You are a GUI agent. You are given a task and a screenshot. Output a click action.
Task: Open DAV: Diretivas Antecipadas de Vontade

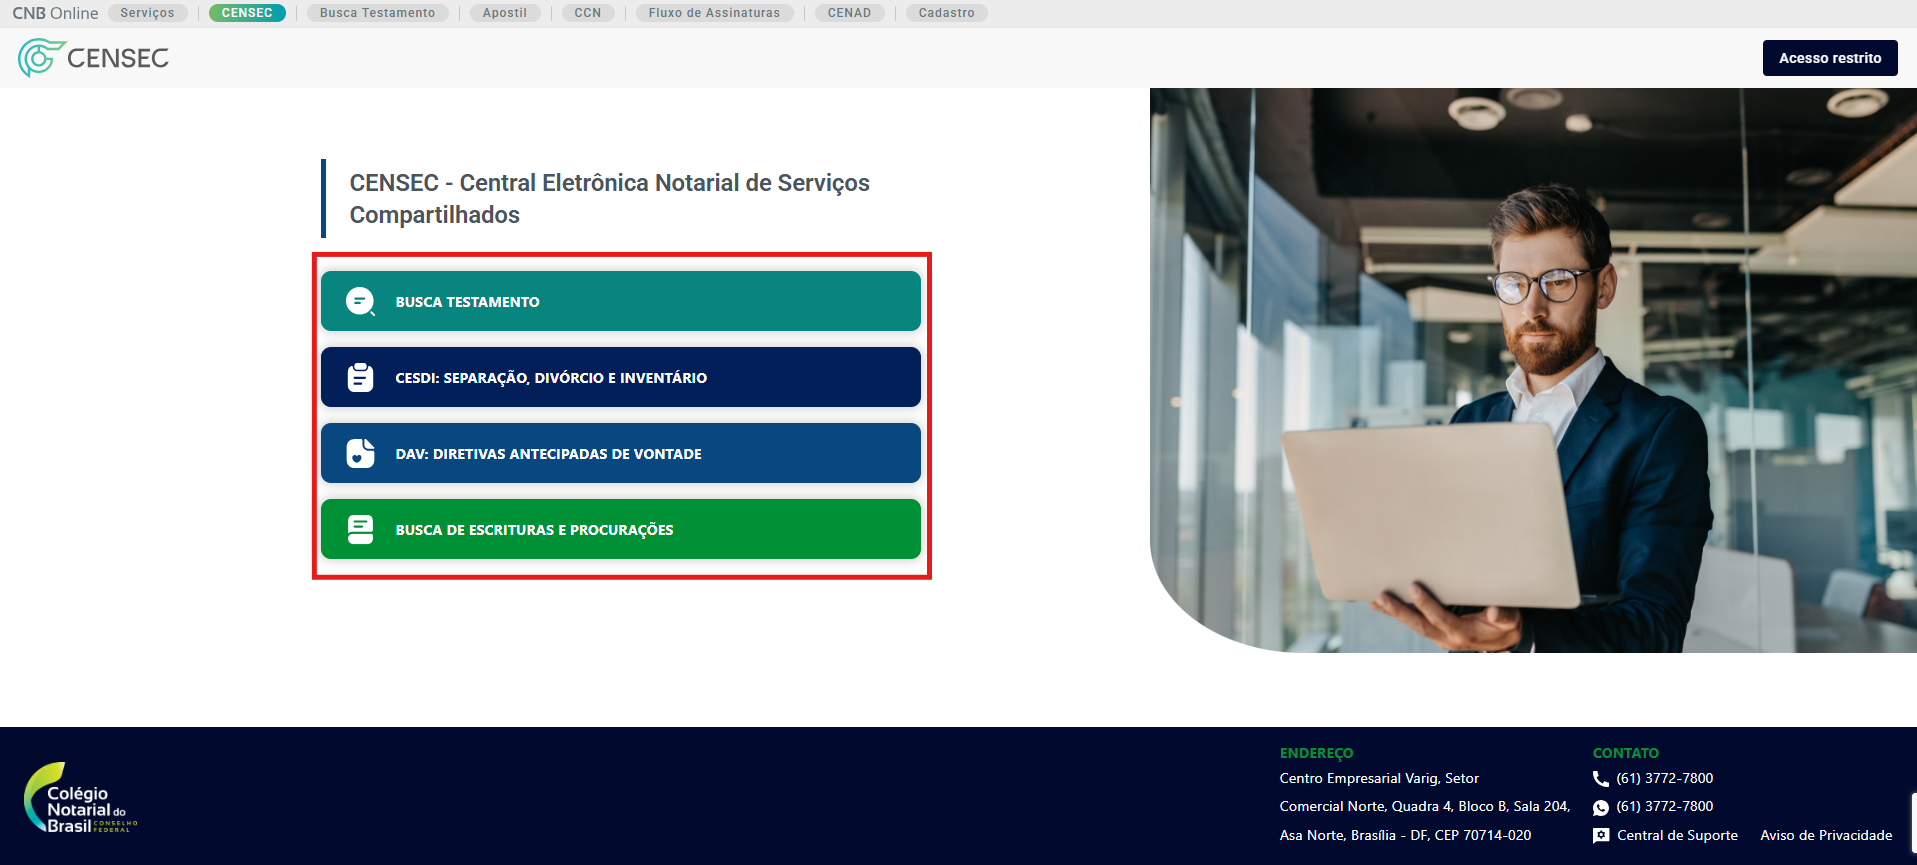tap(620, 453)
